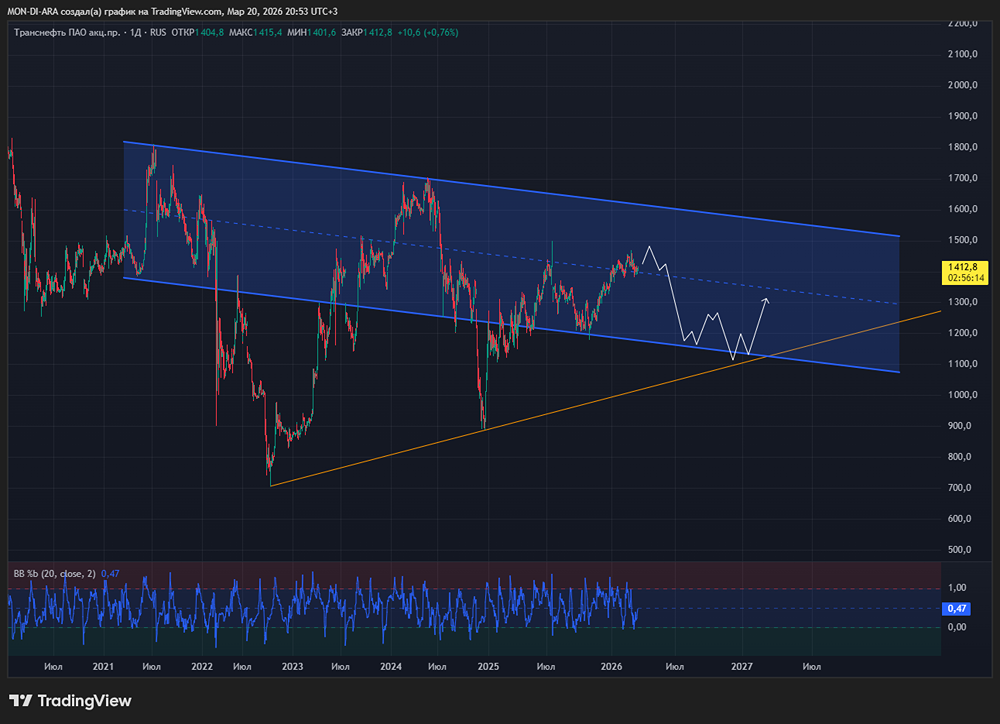Image resolution: width=1000 pixels, height=724 pixels.
Task: Click the TradingView logo icon
Action: point(20,700)
